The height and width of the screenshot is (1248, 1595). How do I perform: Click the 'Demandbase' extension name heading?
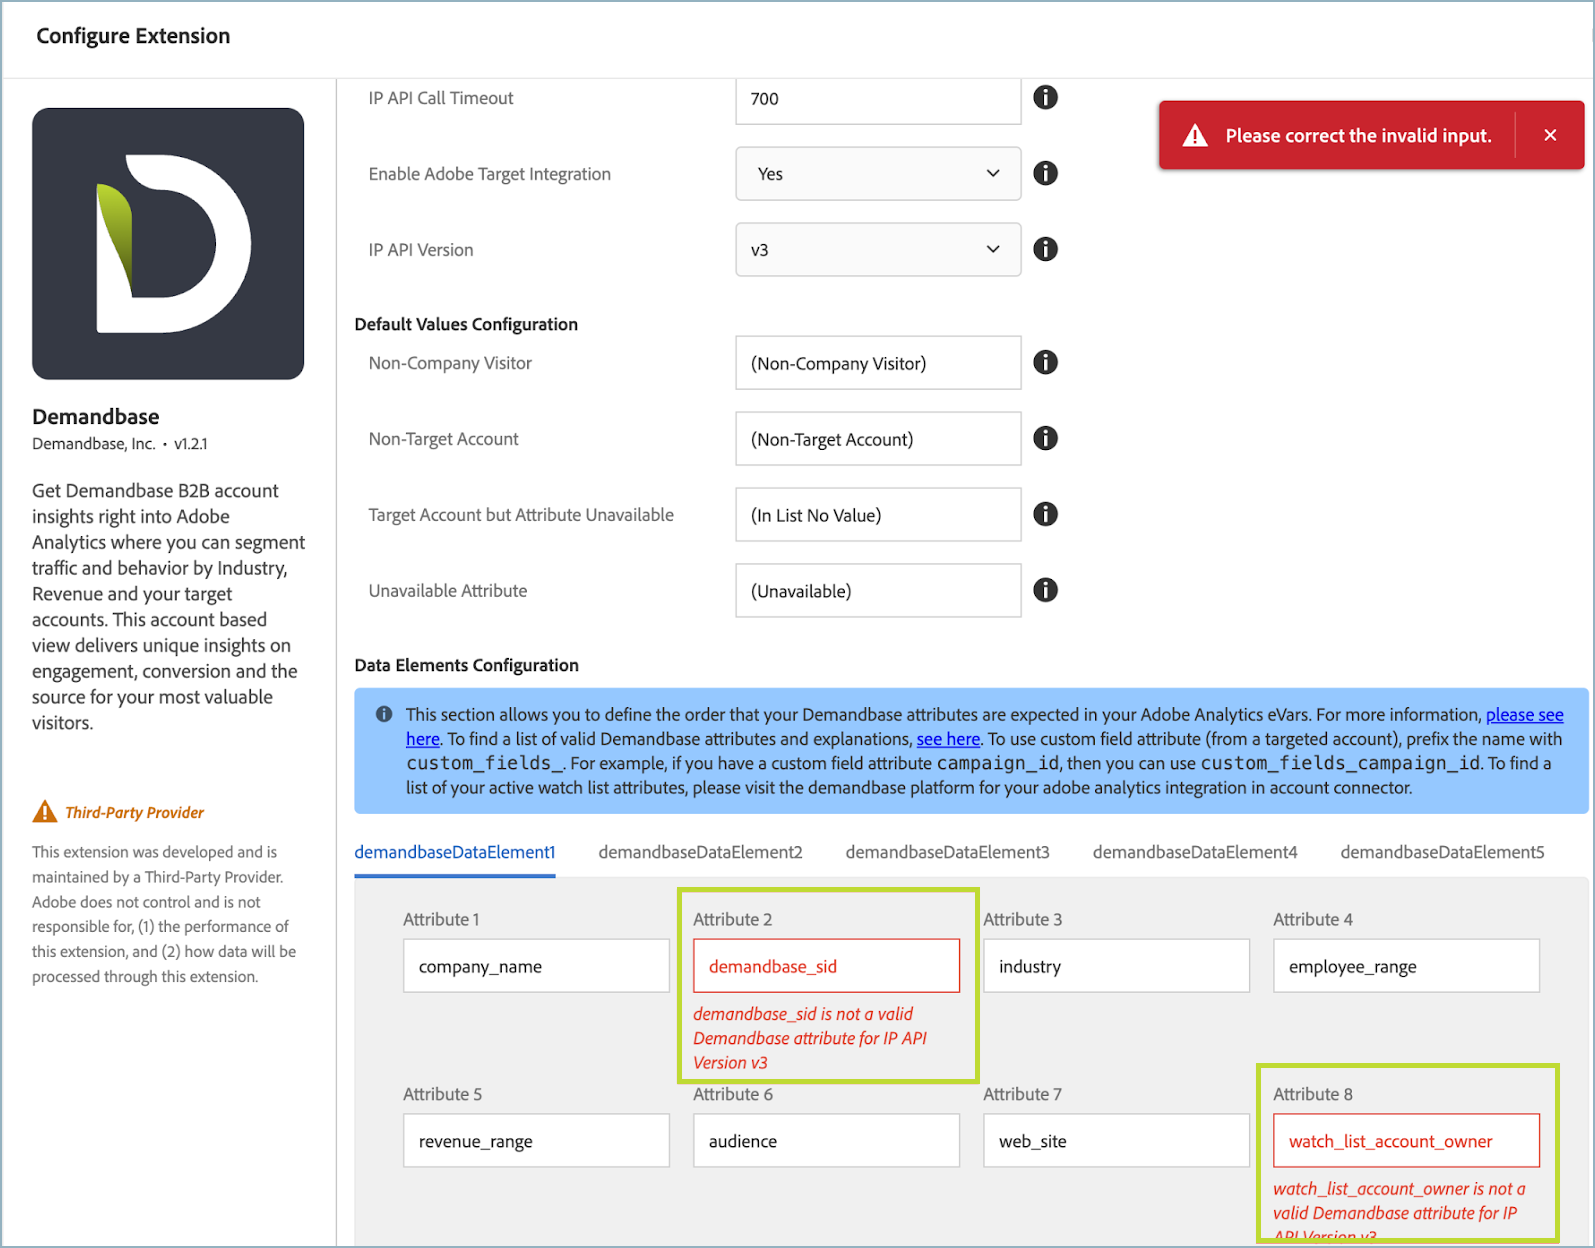[x=96, y=416]
